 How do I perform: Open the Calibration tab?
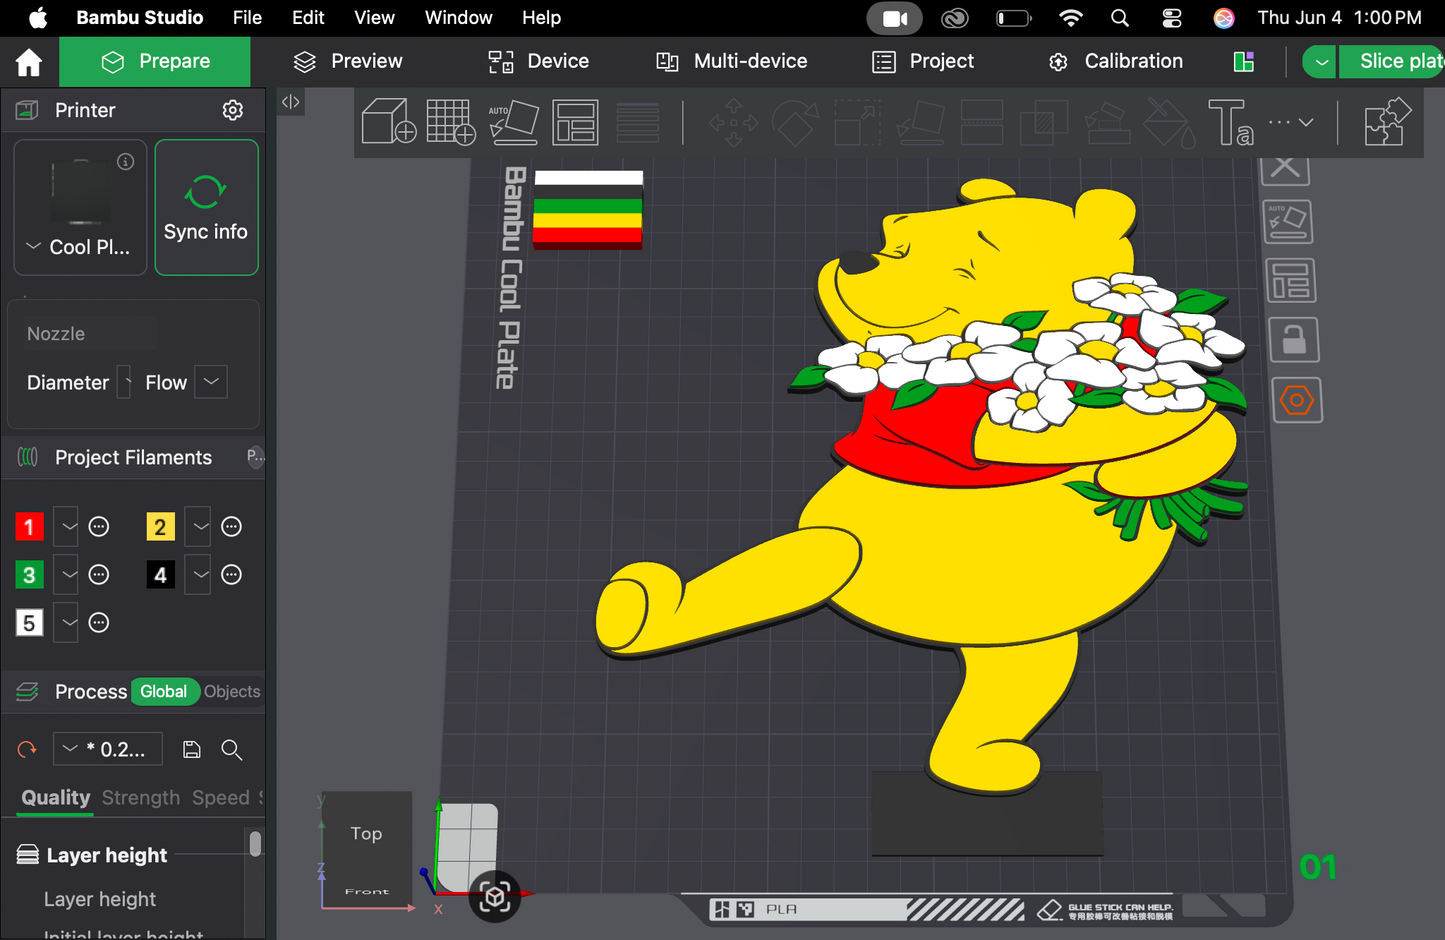point(1115,62)
